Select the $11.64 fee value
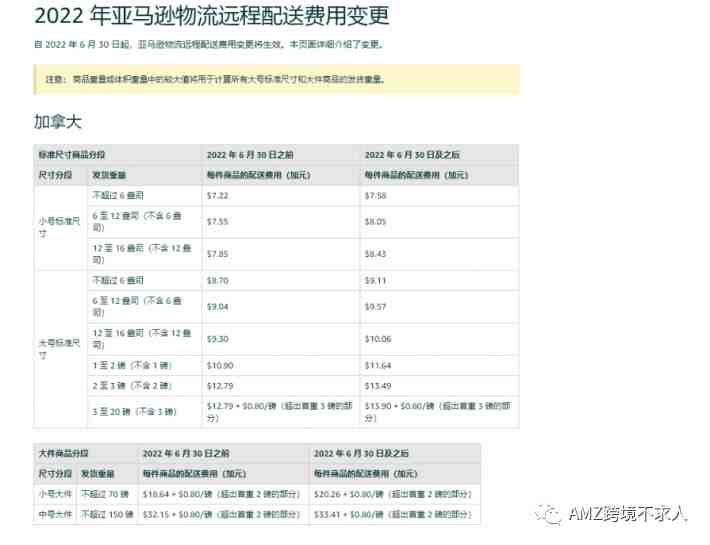This screenshot has width=710, height=545. pyautogui.click(x=378, y=365)
